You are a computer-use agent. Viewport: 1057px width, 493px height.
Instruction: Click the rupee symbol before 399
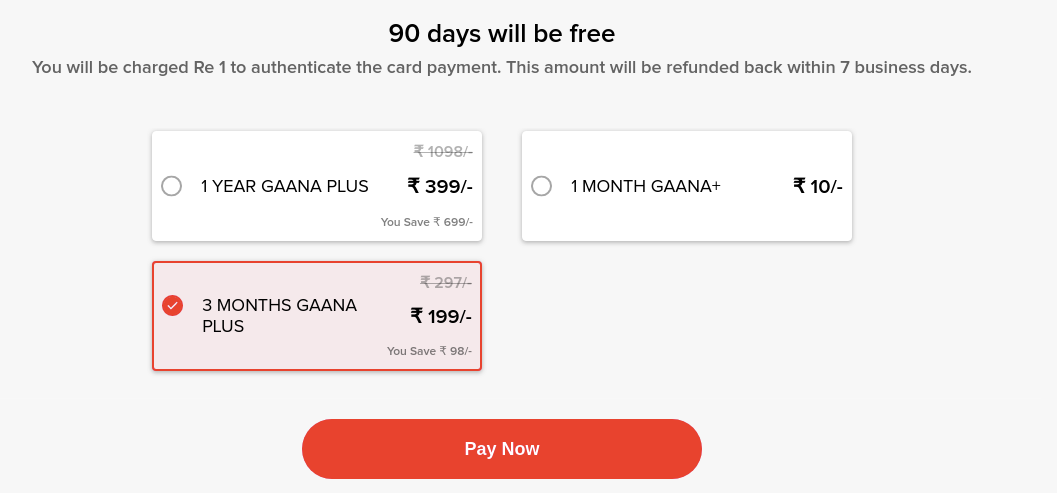point(414,185)
